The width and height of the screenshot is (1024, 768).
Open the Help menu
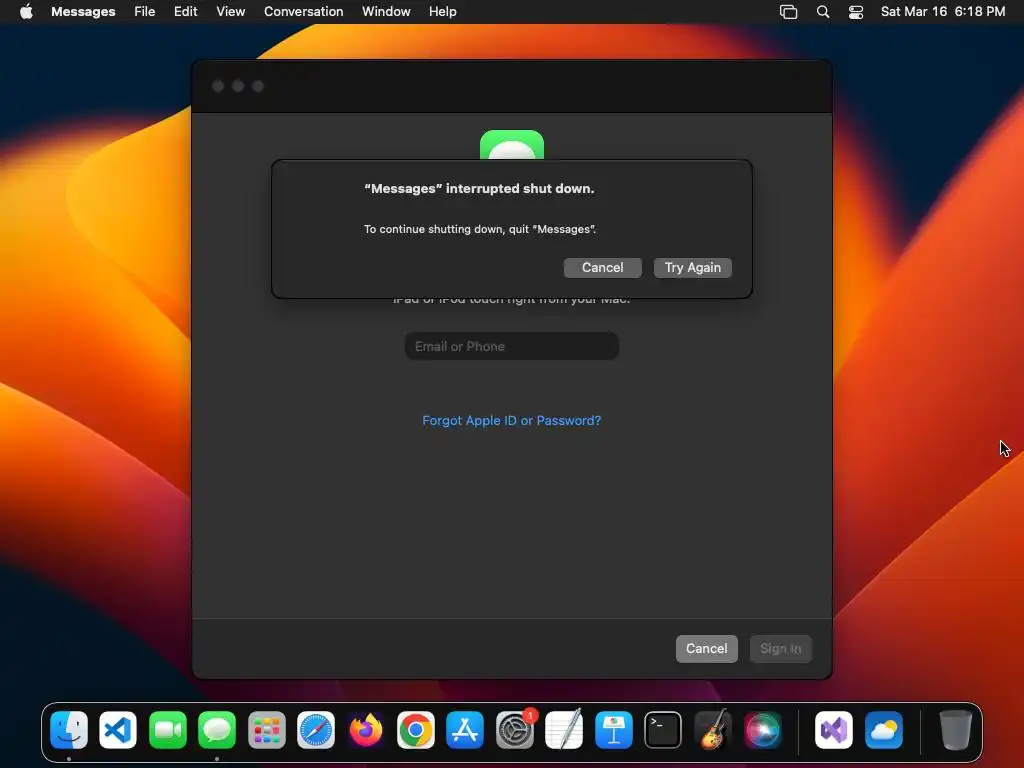tap(443, 12)
